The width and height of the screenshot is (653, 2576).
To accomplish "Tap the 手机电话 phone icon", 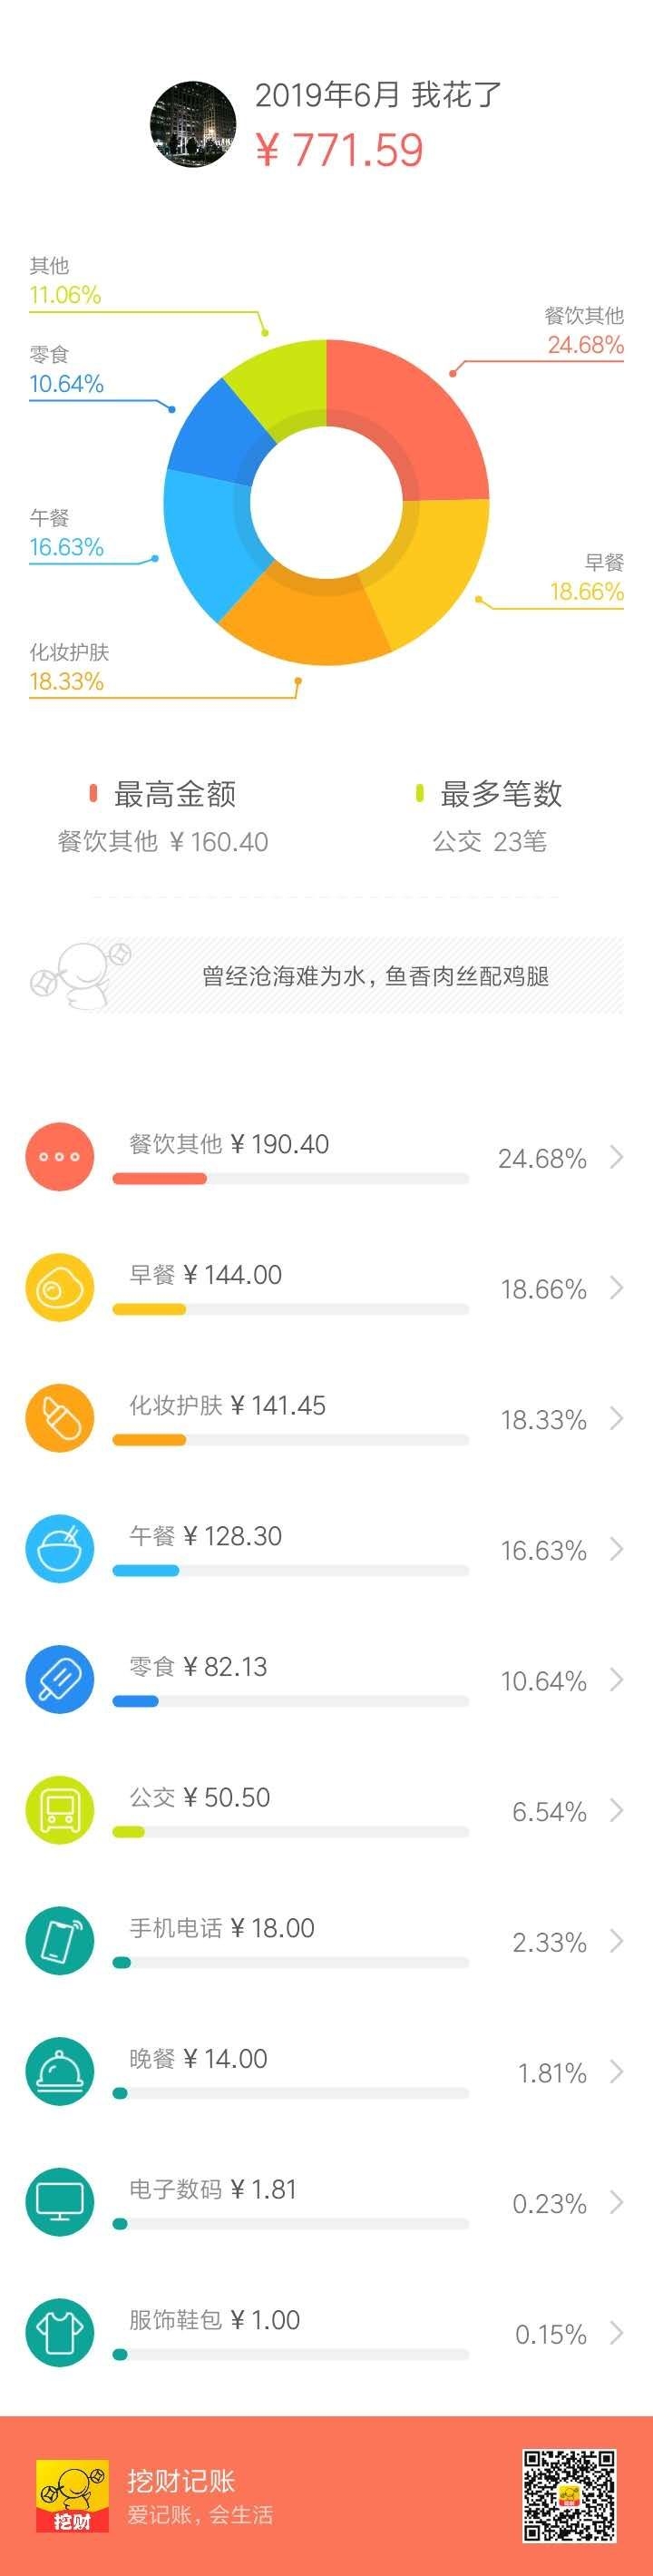I will [x=60, y=1941].
